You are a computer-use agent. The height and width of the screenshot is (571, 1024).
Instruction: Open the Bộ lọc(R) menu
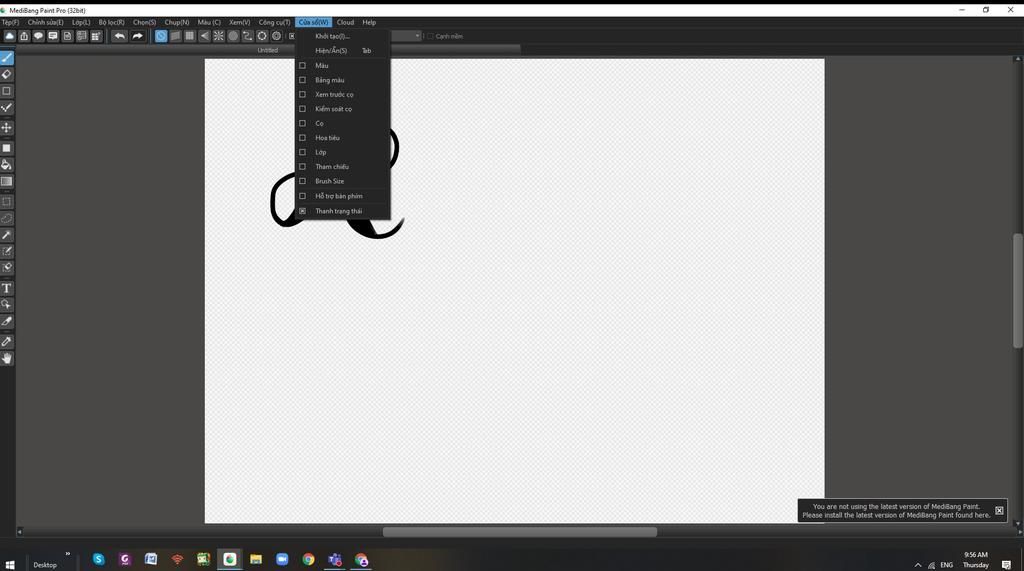pyautogui.click(x=112, y=22)
